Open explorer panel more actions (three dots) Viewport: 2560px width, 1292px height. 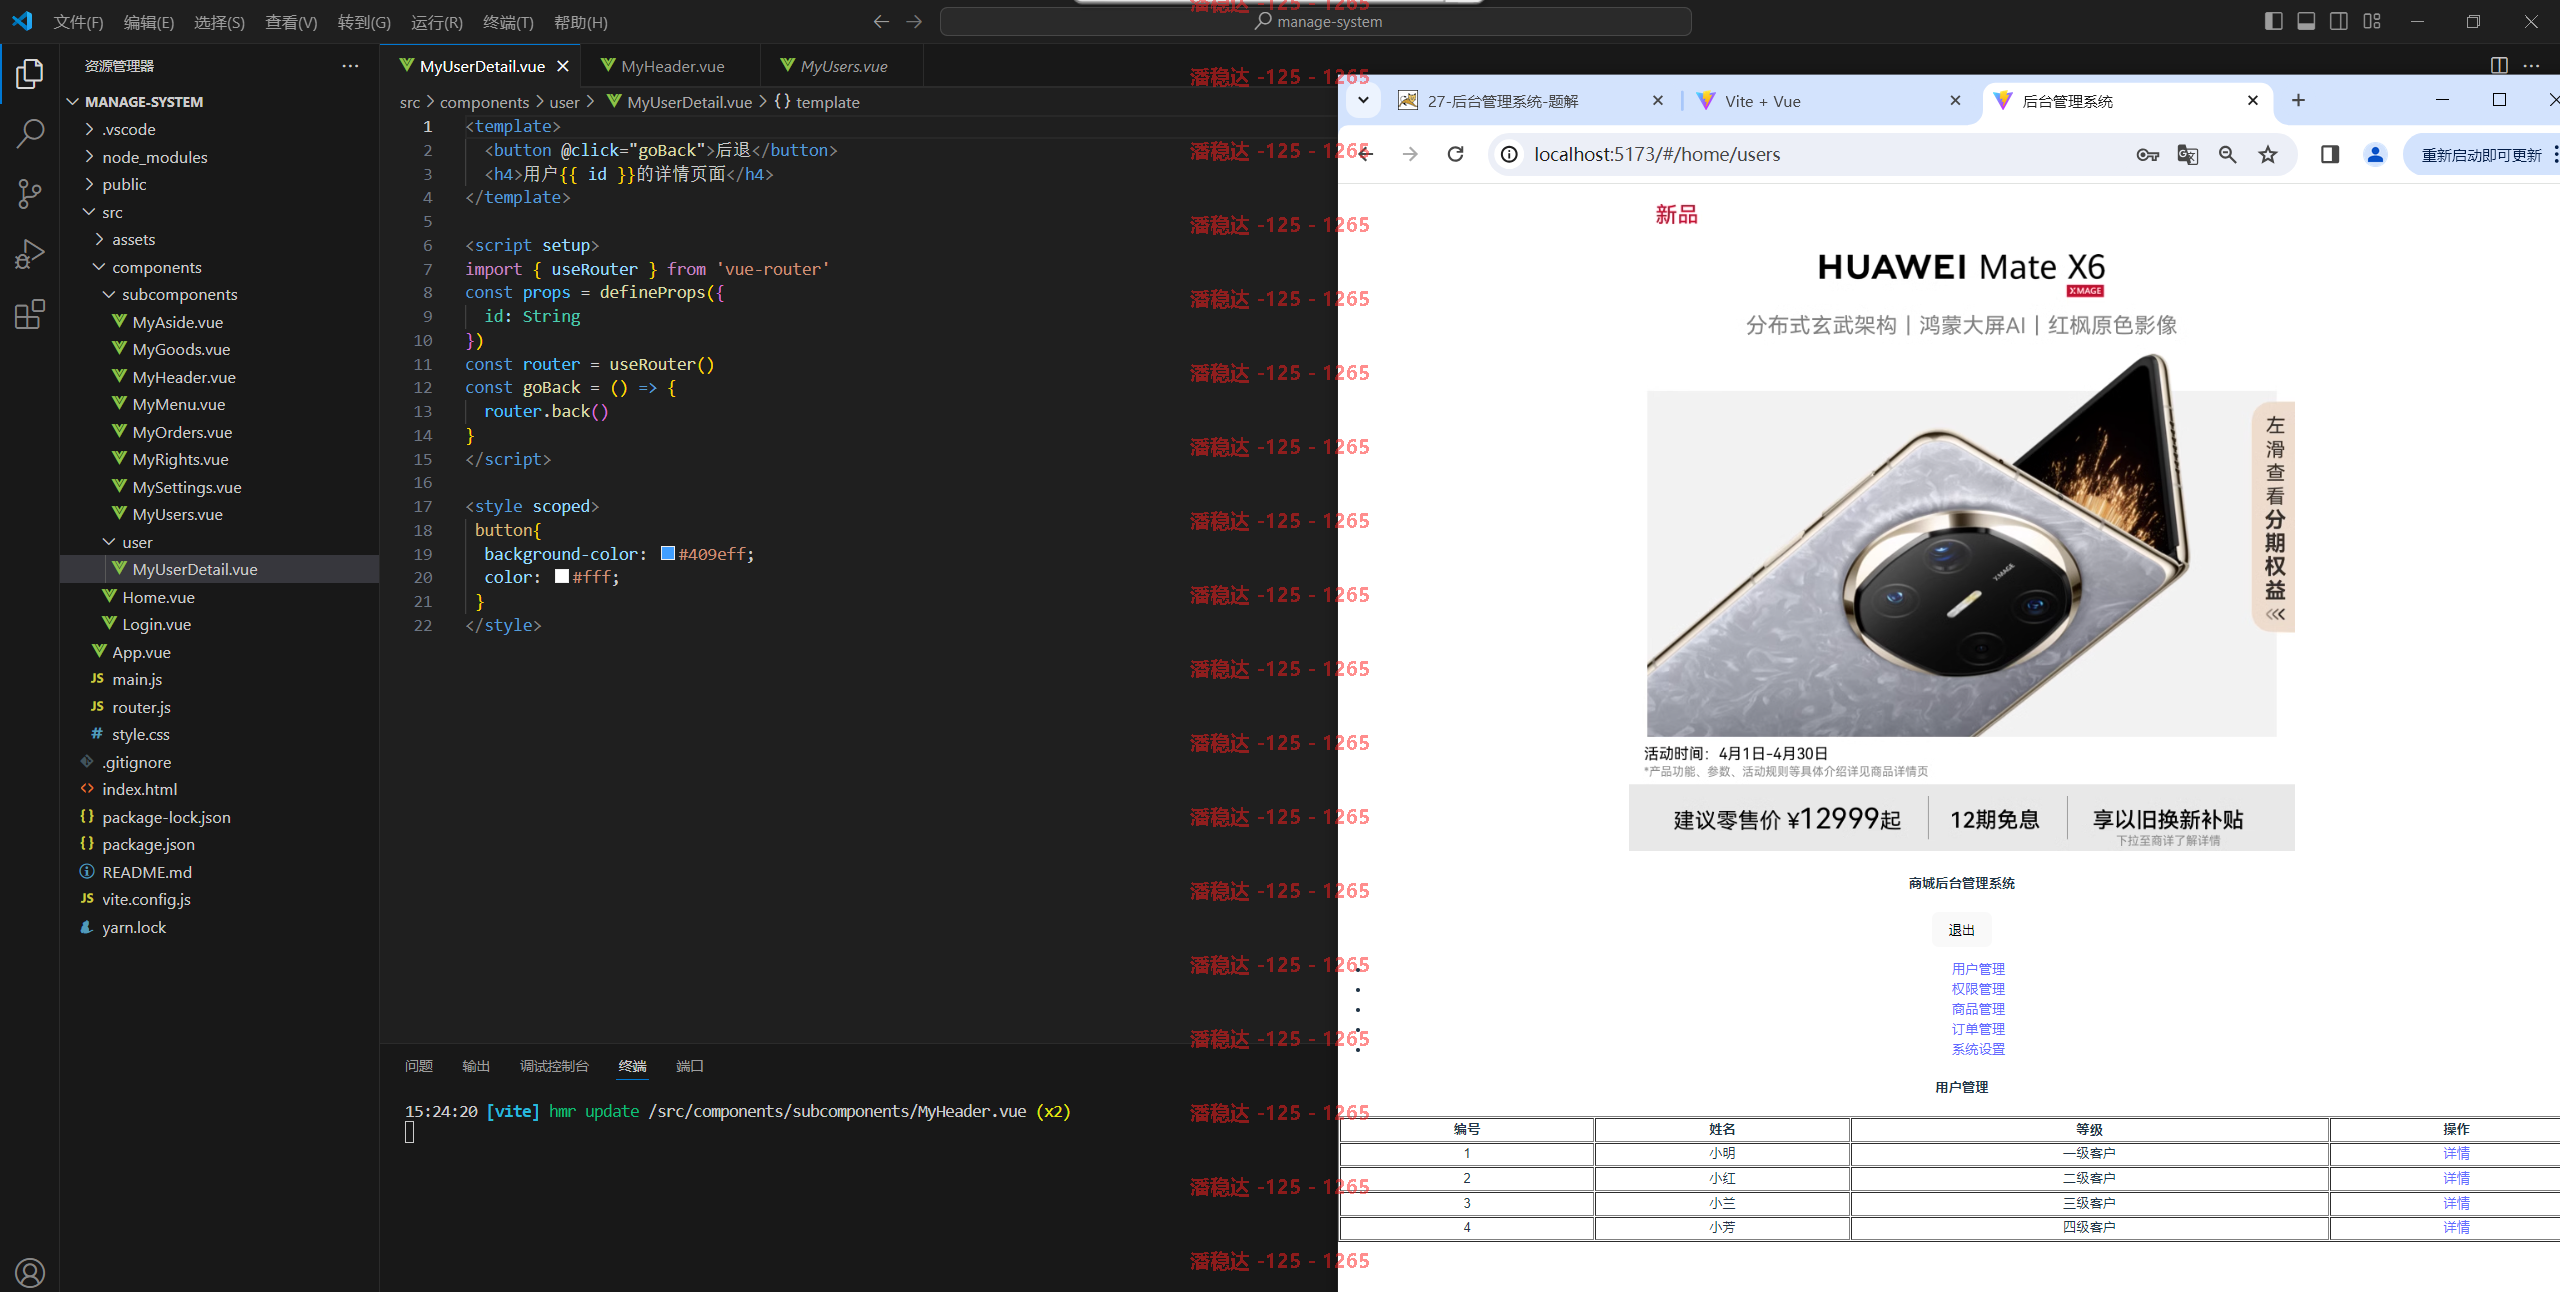pos(350,66)
